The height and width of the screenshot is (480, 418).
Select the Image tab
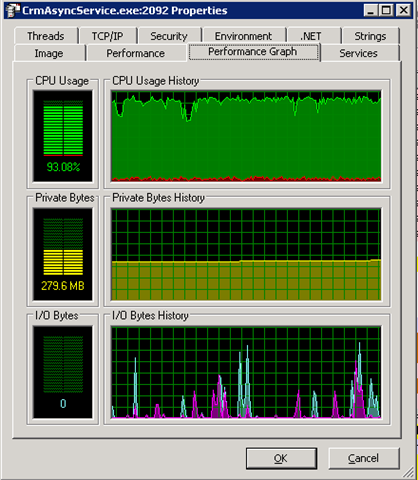click(x=49, y=53)
